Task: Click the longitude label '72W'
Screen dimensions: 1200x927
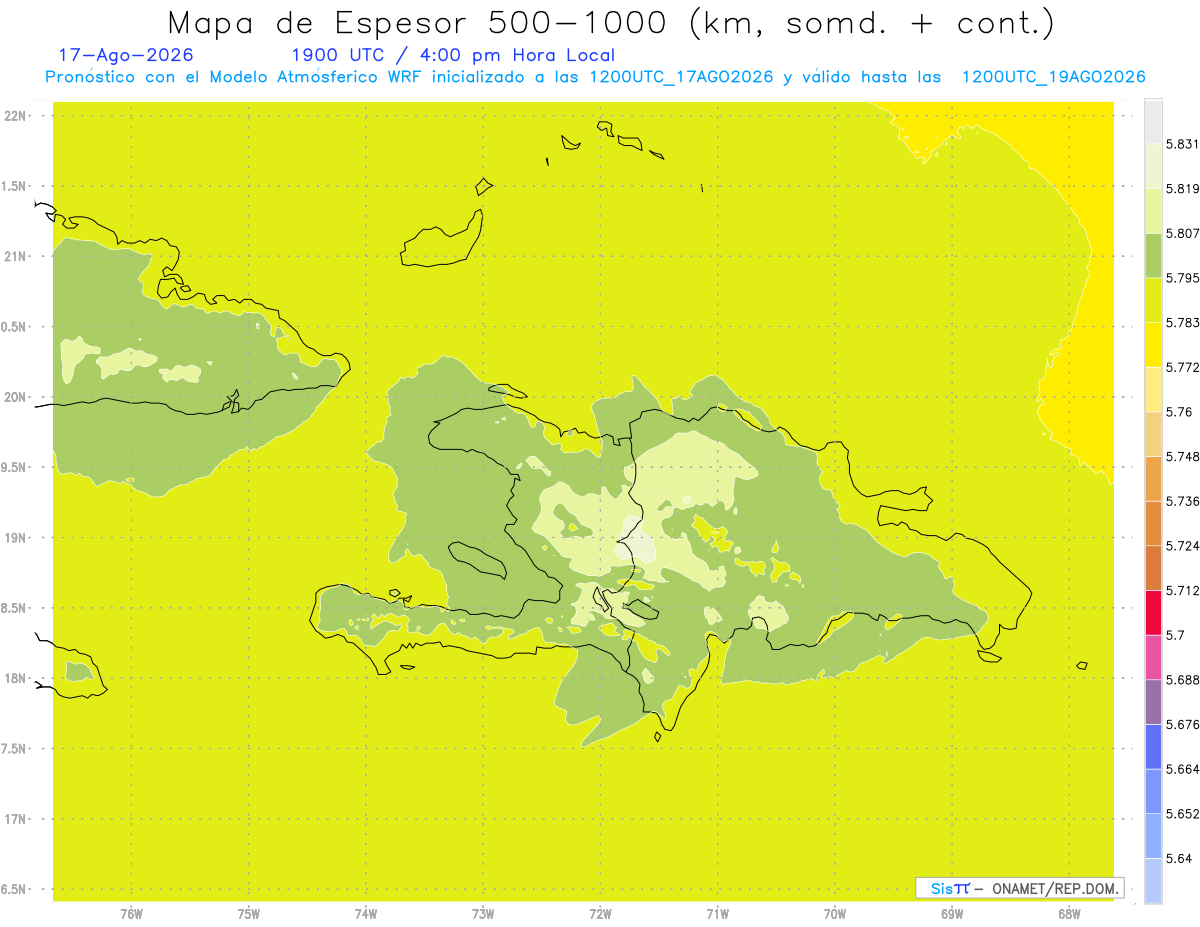Action: click(x=600, y=914)
